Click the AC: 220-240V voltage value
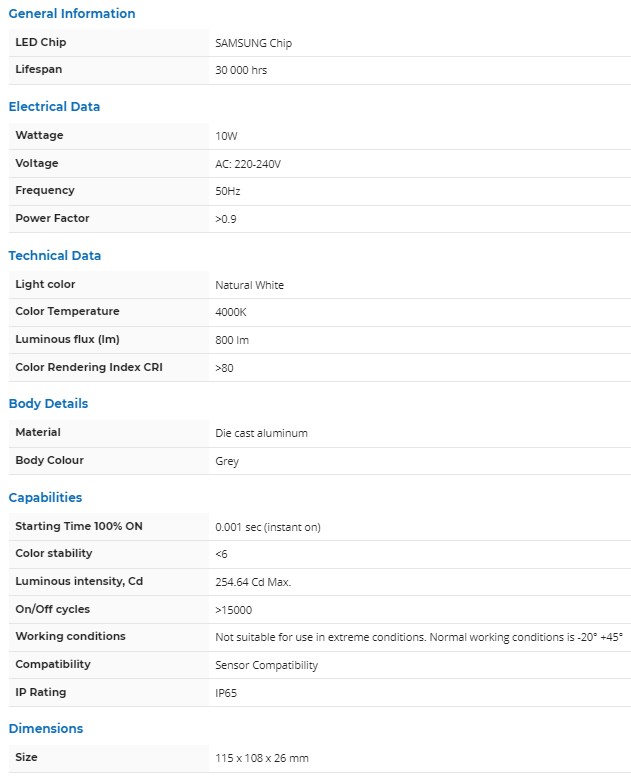Image resolution: width=631 pixels, height=782 pixels. pyautogui.click(x=248, y=164)
